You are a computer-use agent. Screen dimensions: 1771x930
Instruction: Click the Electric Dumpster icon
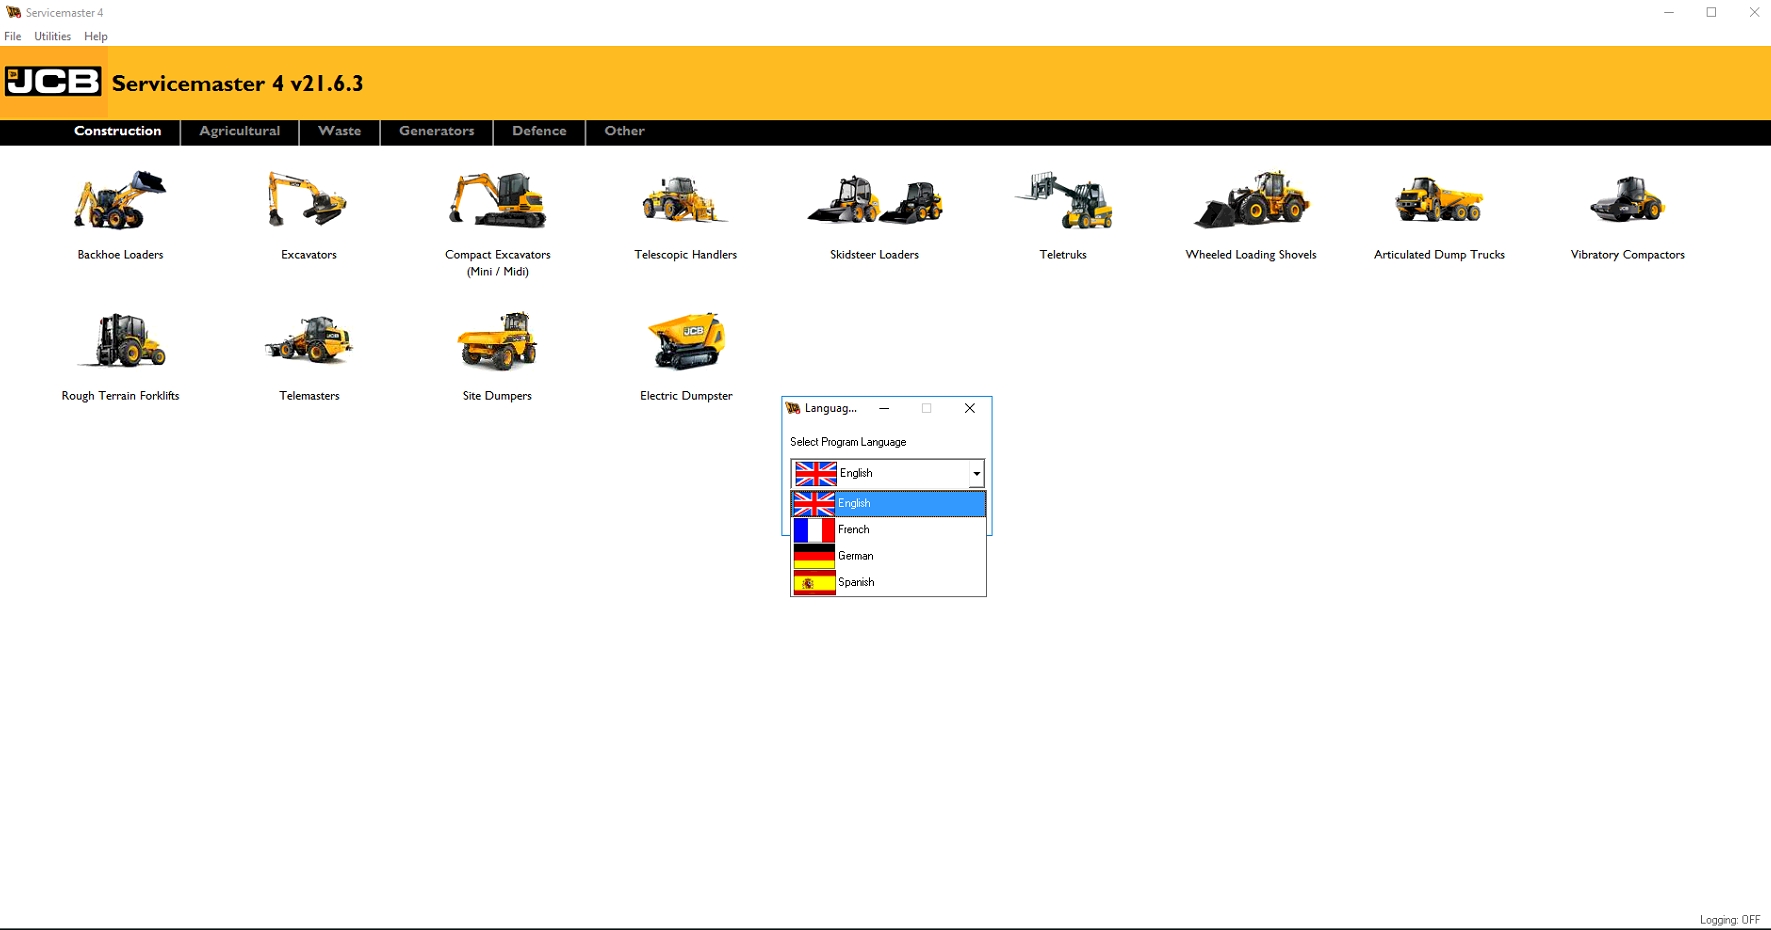[685, 345]
